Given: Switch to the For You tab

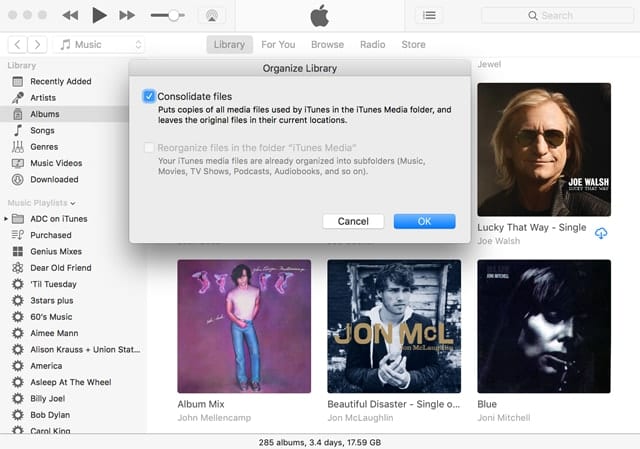Looking at the screenshot, I should click(x=278, y=44).
